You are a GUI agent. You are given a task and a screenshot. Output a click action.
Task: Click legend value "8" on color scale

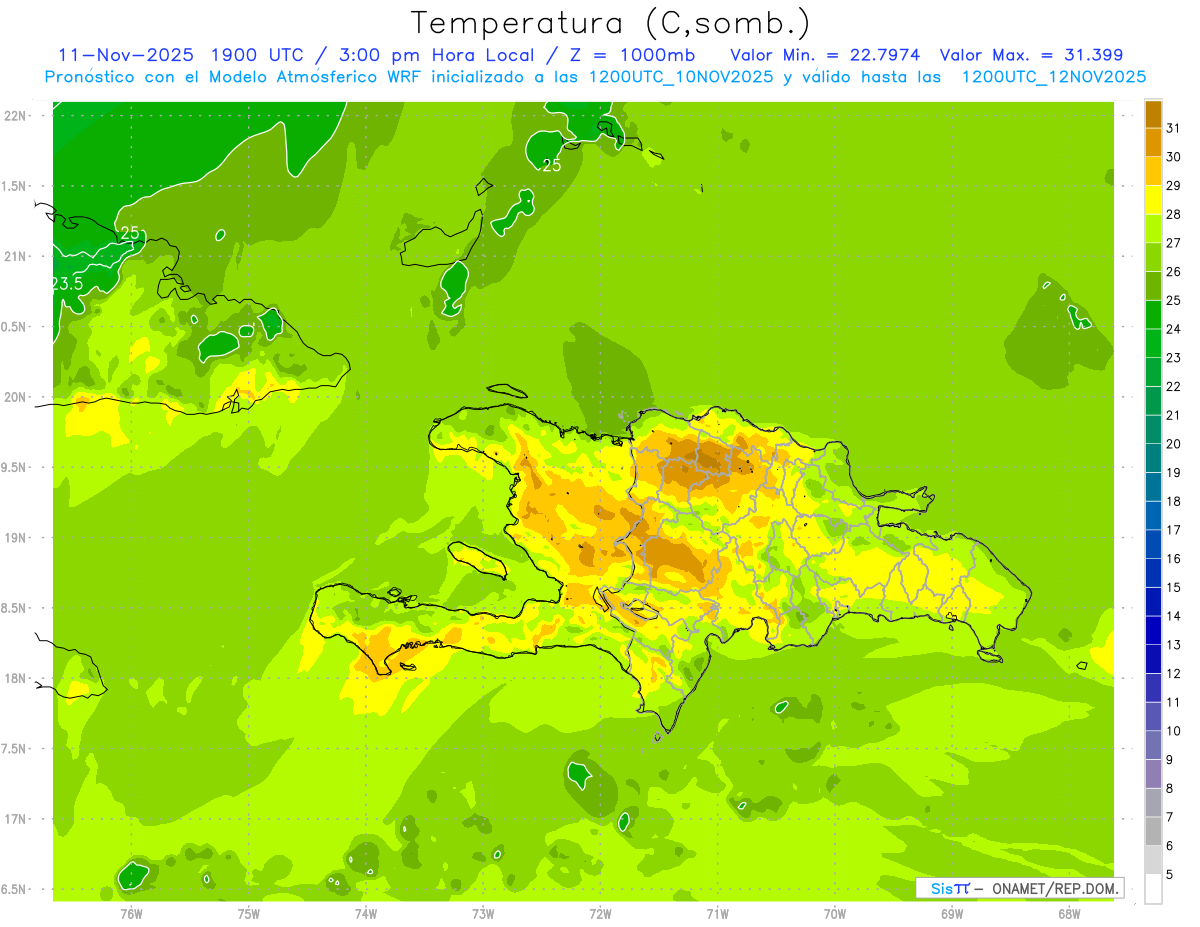point(1170,789)
